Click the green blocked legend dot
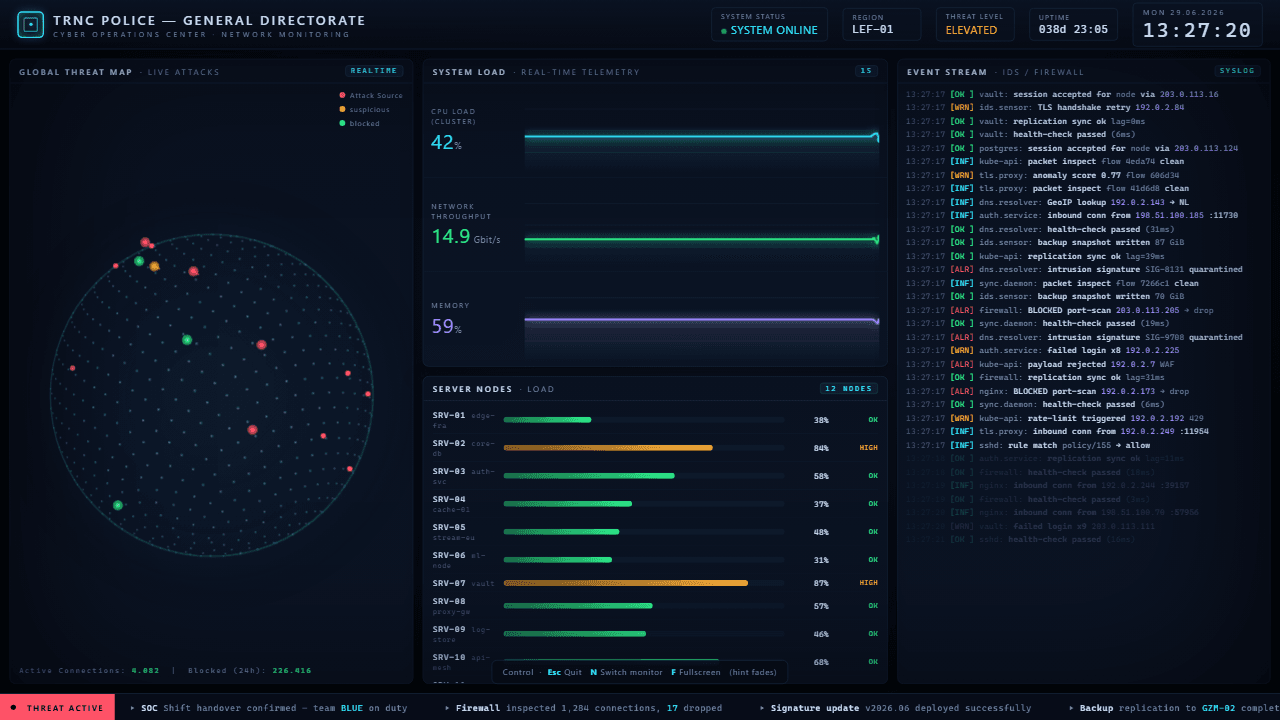Screen dimensions: 1280x720 (342, 123)
